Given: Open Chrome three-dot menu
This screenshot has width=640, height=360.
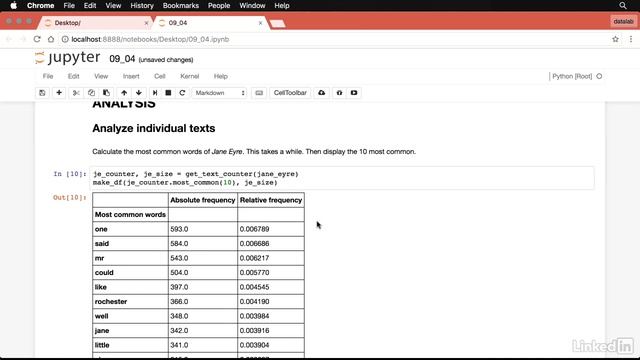Looking at the screenshot, I should click(631, 39).
